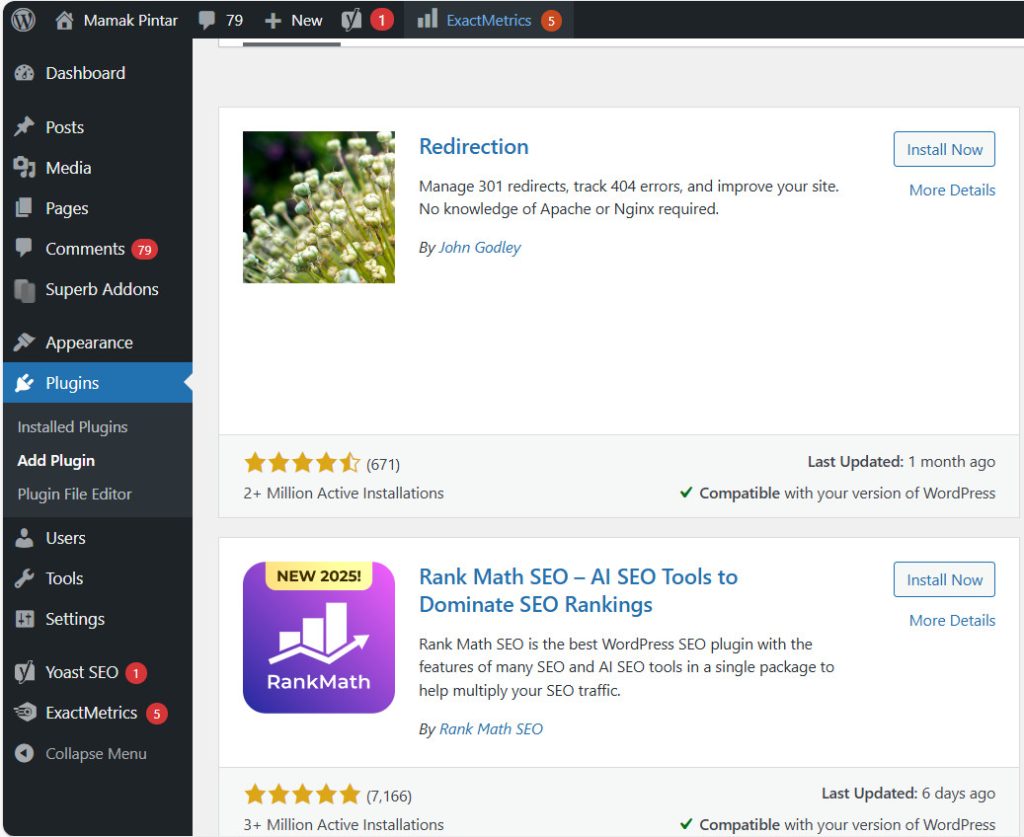Screen dimensions: 1024x837
Task: Click the Appearance paintbrush icon
Action: point(24,341)
